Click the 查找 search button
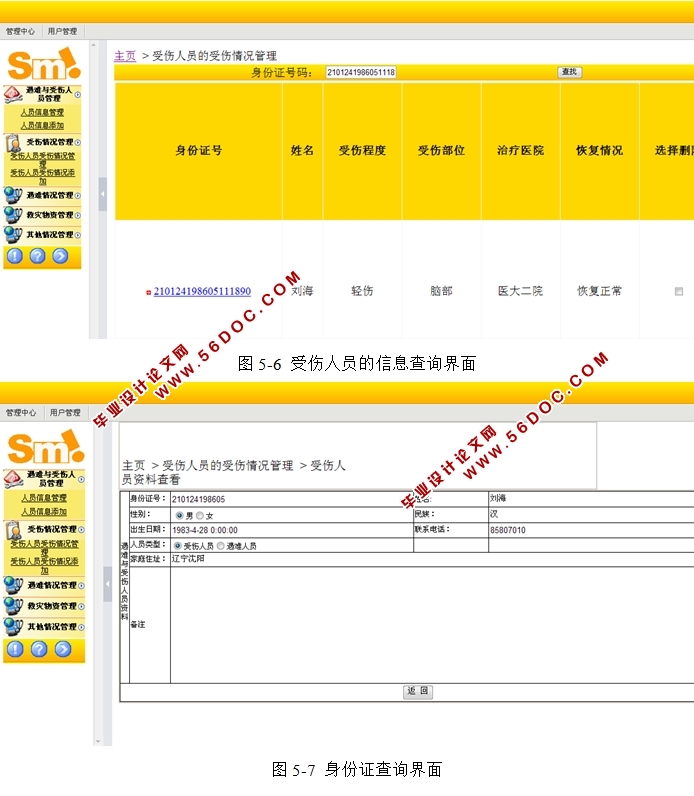 pos(570,72)
